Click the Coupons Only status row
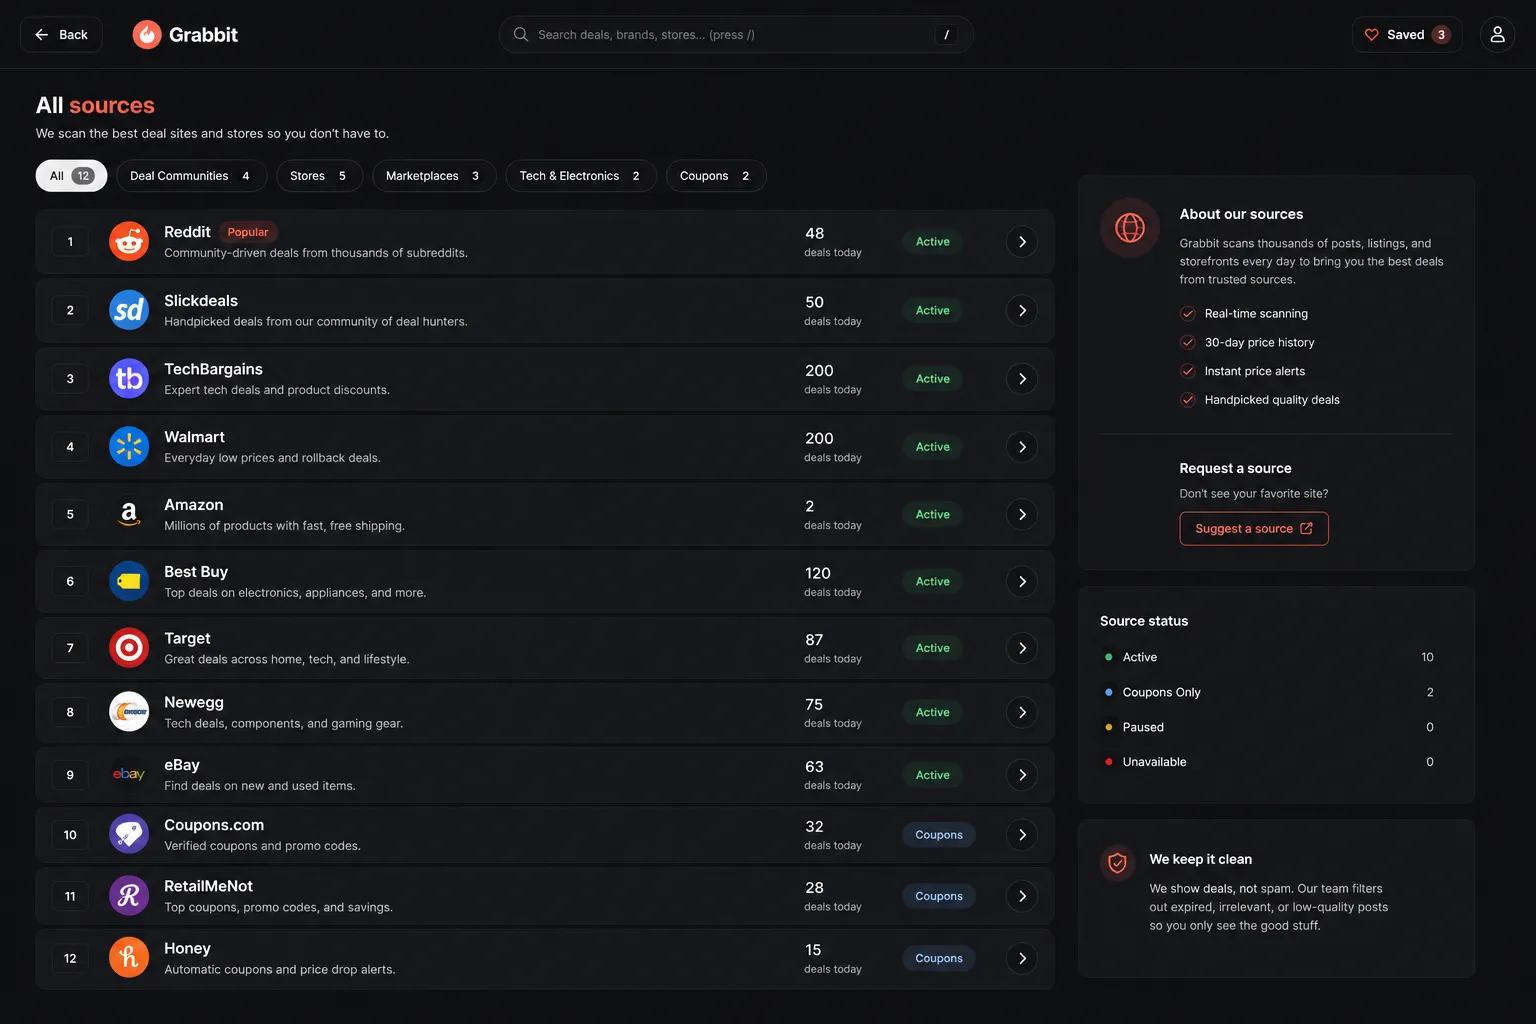The width and height of the screenshot is (1536, 1024). (x=1268, y=692)
